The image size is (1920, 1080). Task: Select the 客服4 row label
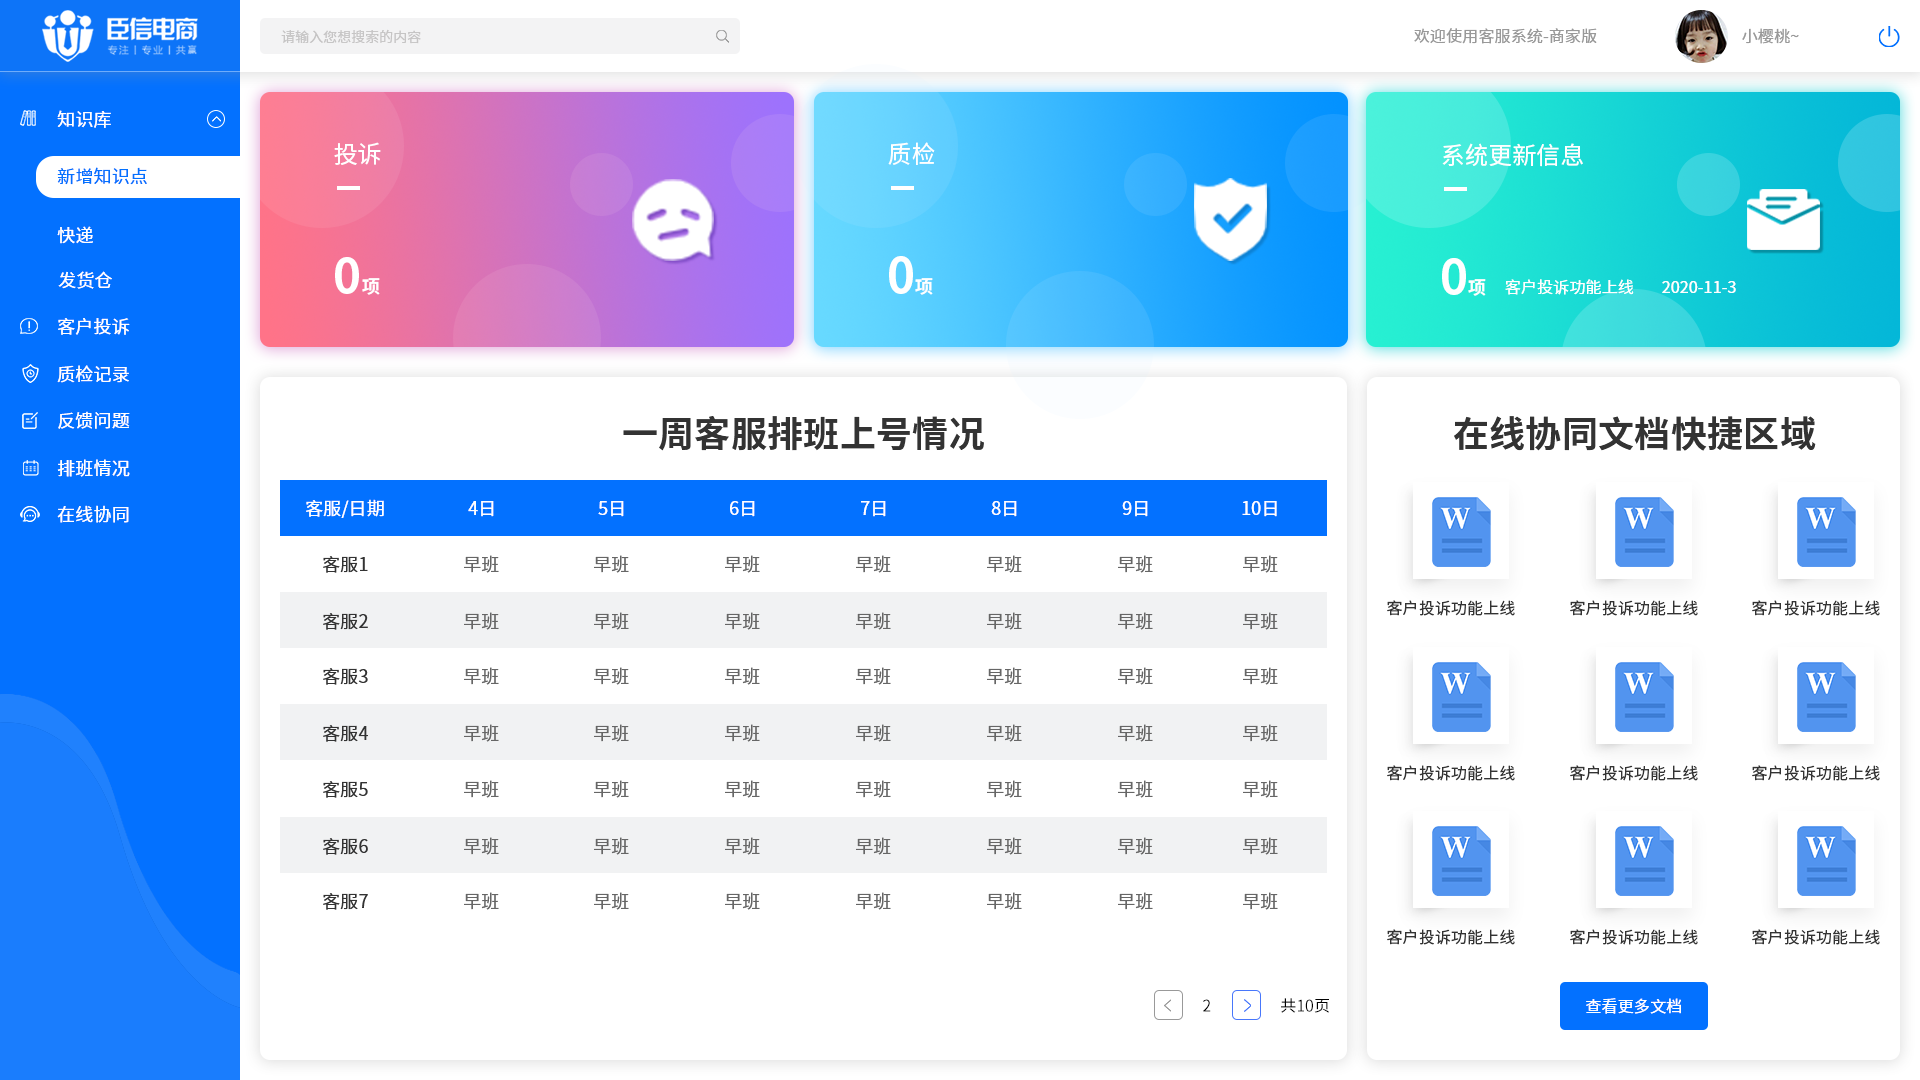[x=345, y=733]
